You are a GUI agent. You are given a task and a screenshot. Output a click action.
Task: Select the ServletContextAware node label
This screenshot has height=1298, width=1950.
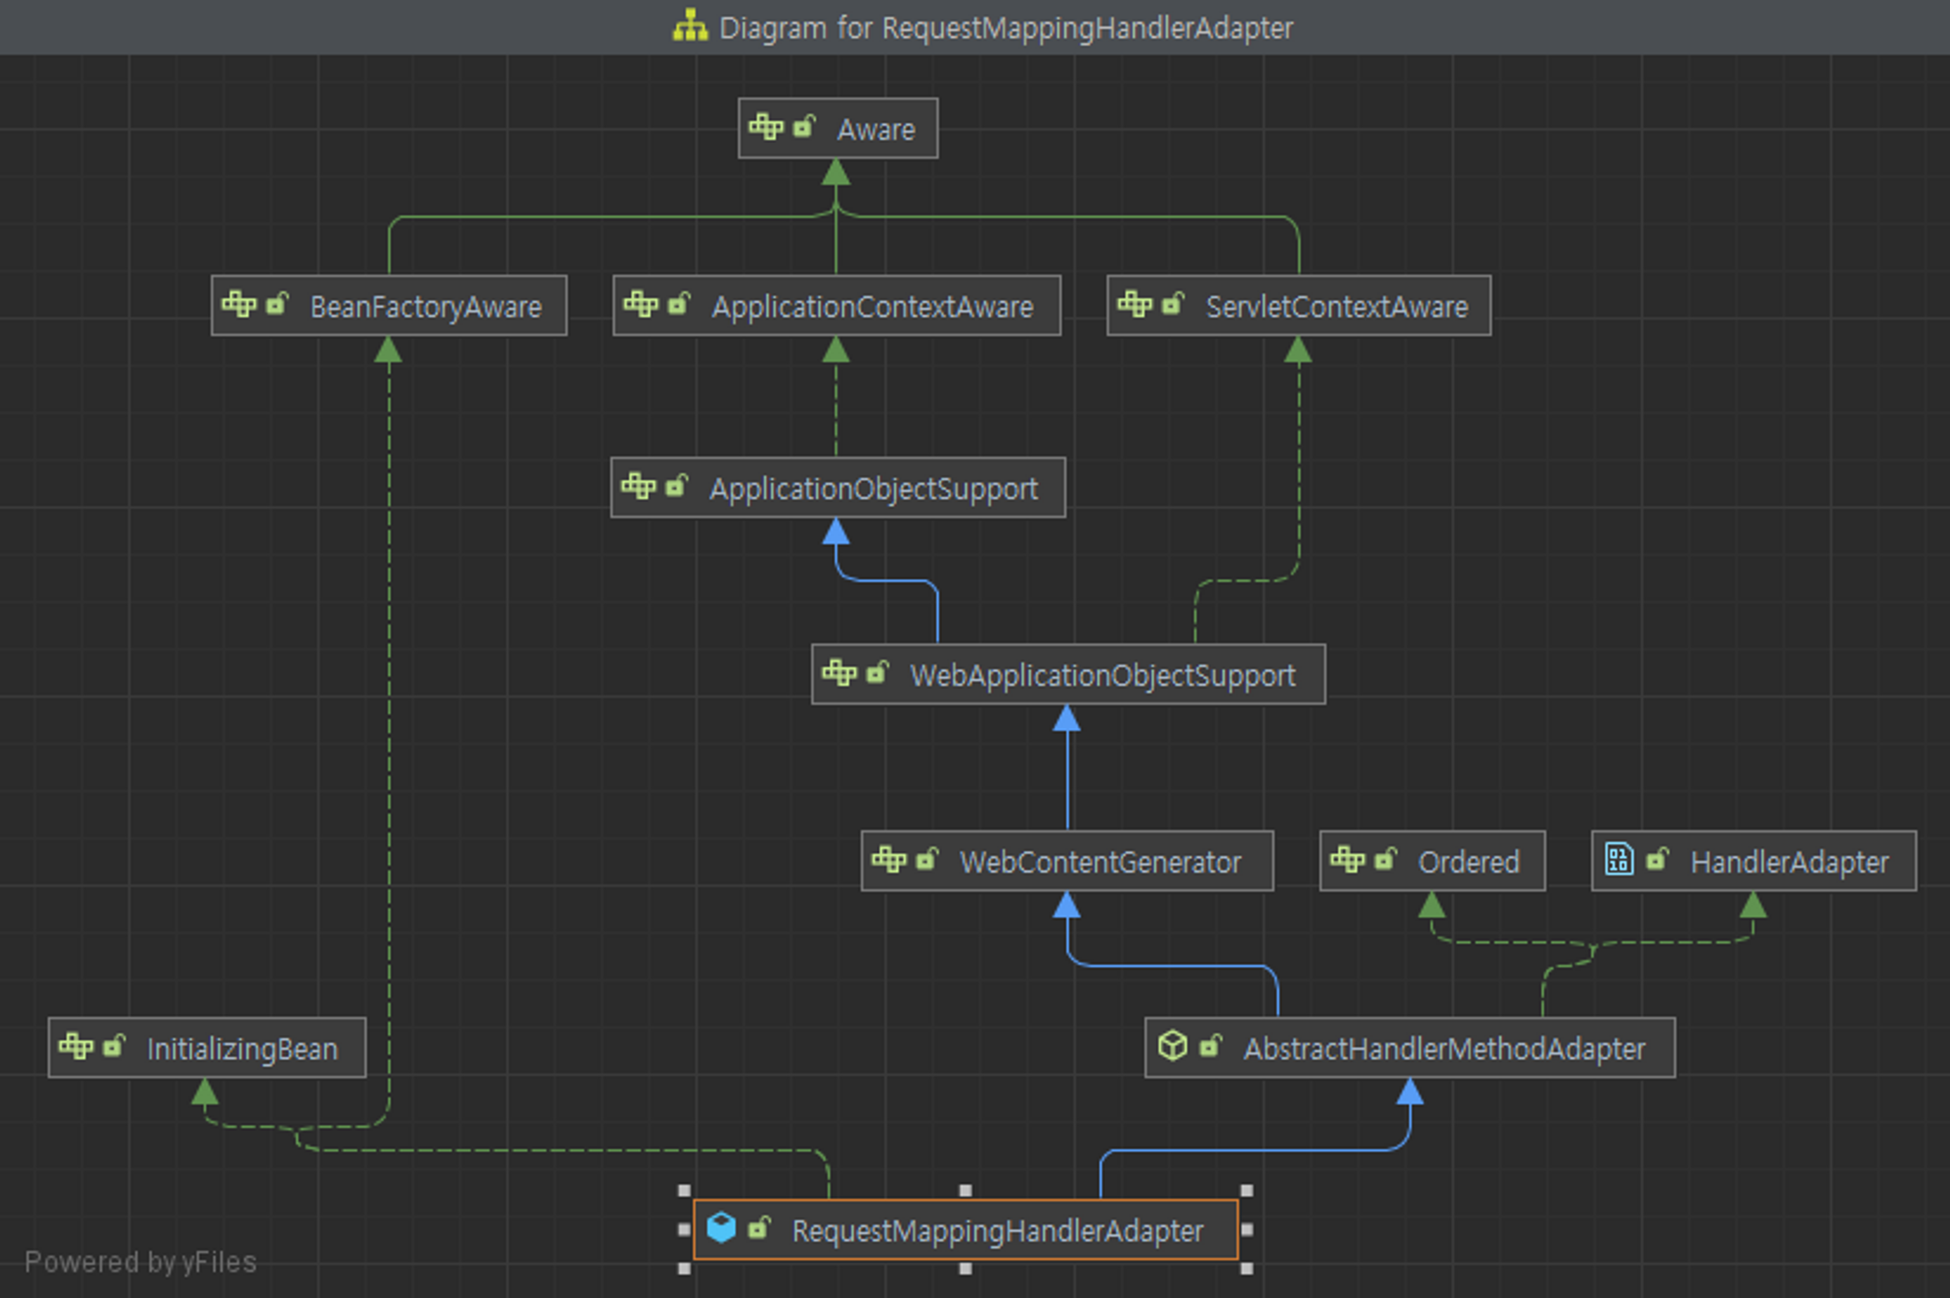pos(1336,307)
